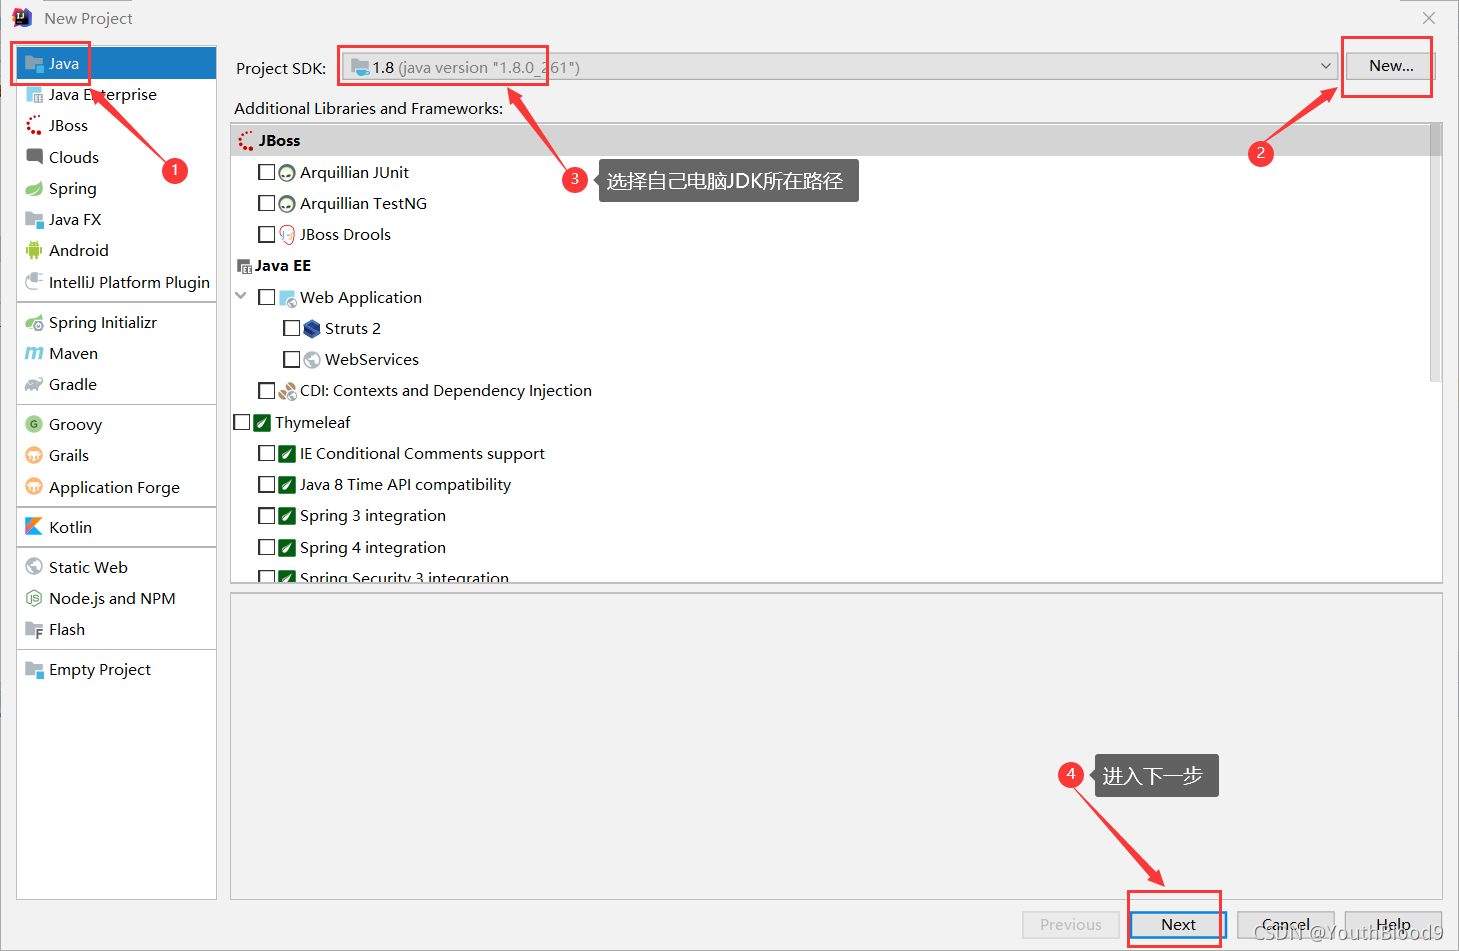Close the New Project dialog
1459x951 pixels.
[x=1428, y=18]
